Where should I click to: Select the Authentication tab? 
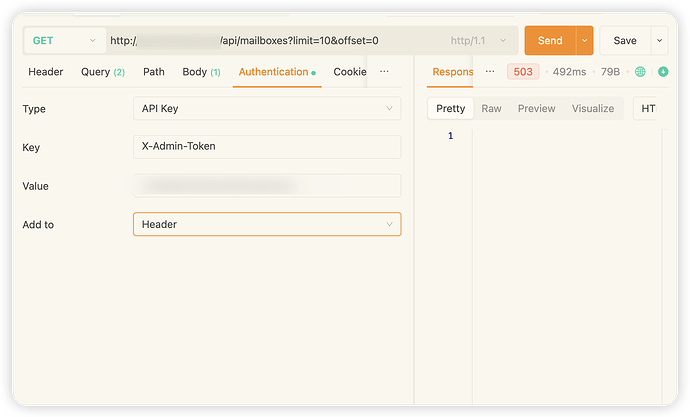pyautogui.click(x=277, y=72)
